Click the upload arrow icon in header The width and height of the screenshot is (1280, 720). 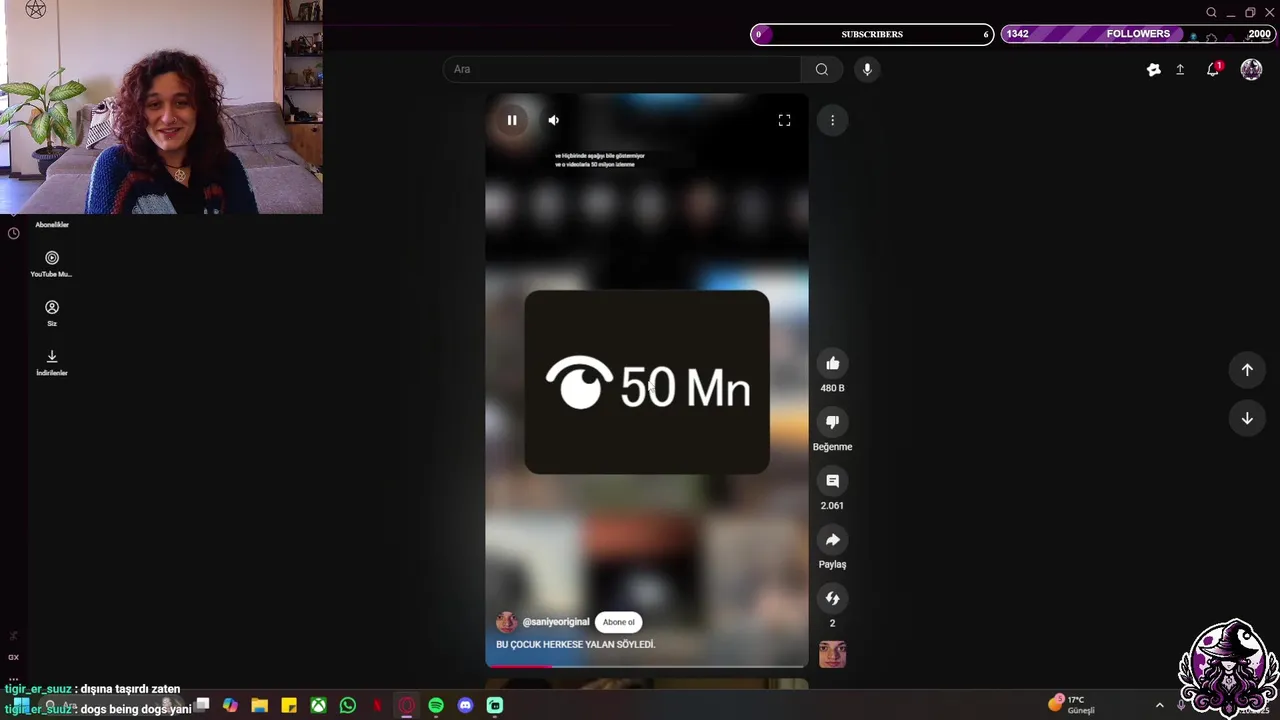tap(1180, 70)
